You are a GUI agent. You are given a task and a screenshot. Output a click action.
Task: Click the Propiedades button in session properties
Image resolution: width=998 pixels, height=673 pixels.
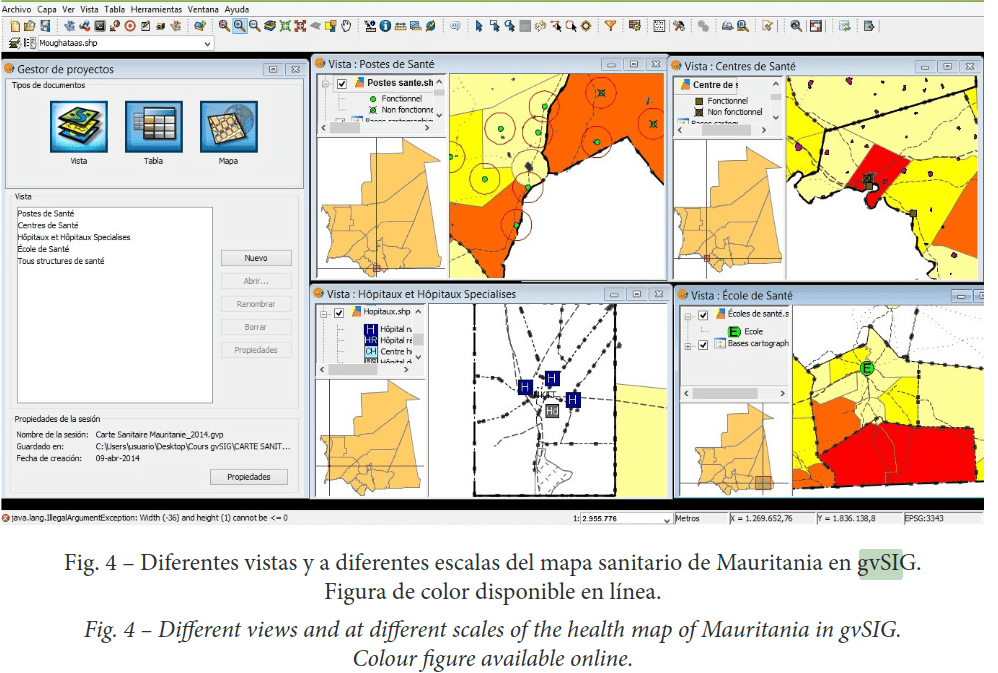[x=248, y=477]
